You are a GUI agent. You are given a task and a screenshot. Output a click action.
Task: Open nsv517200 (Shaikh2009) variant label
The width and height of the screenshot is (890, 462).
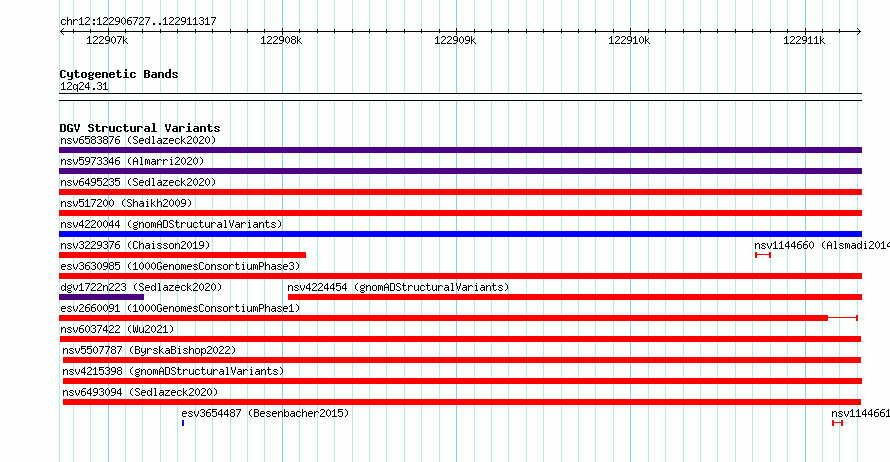click(126, 203)
